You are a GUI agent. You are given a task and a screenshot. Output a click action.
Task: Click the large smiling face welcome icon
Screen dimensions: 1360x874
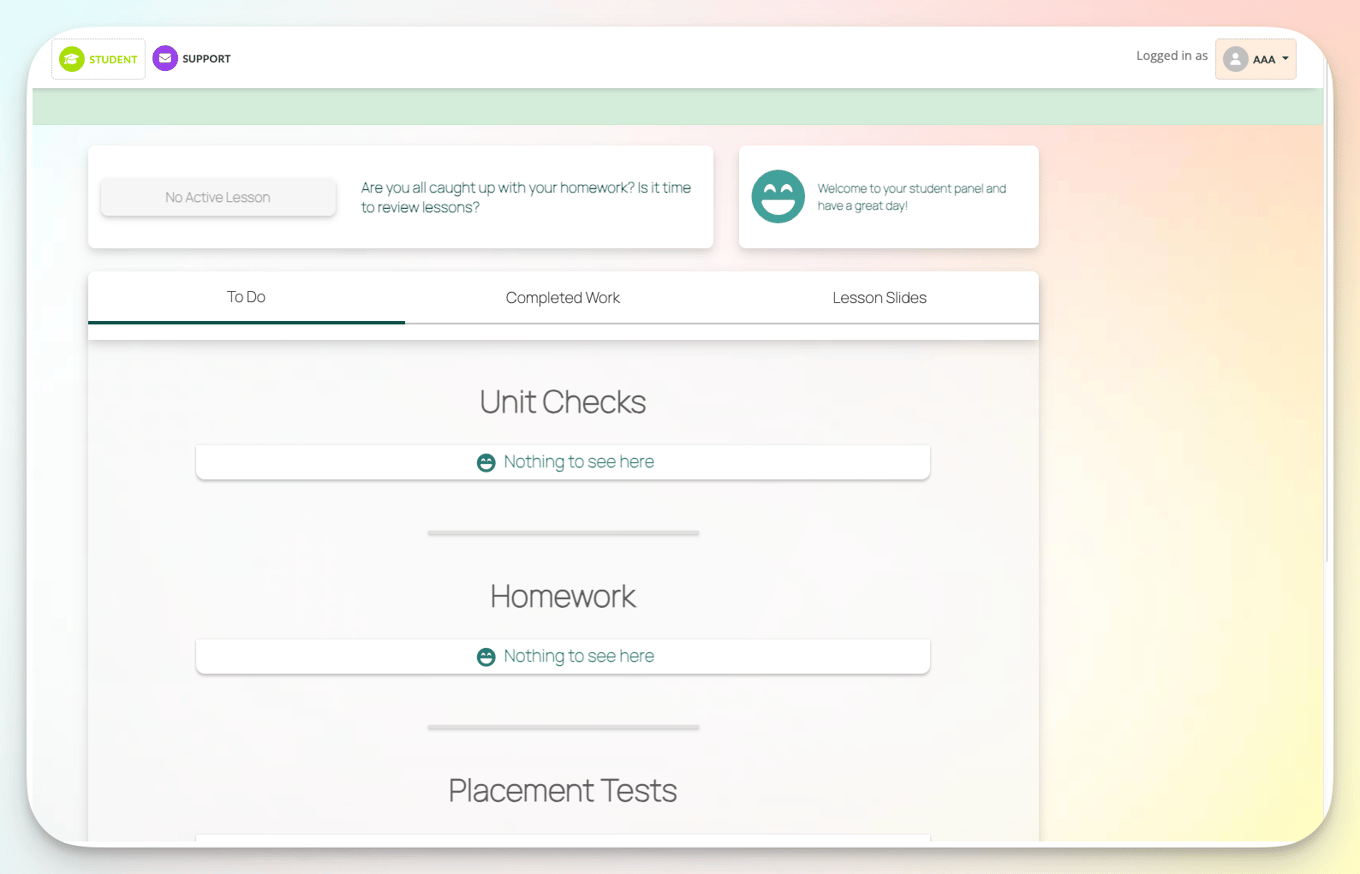pos(778,197)
